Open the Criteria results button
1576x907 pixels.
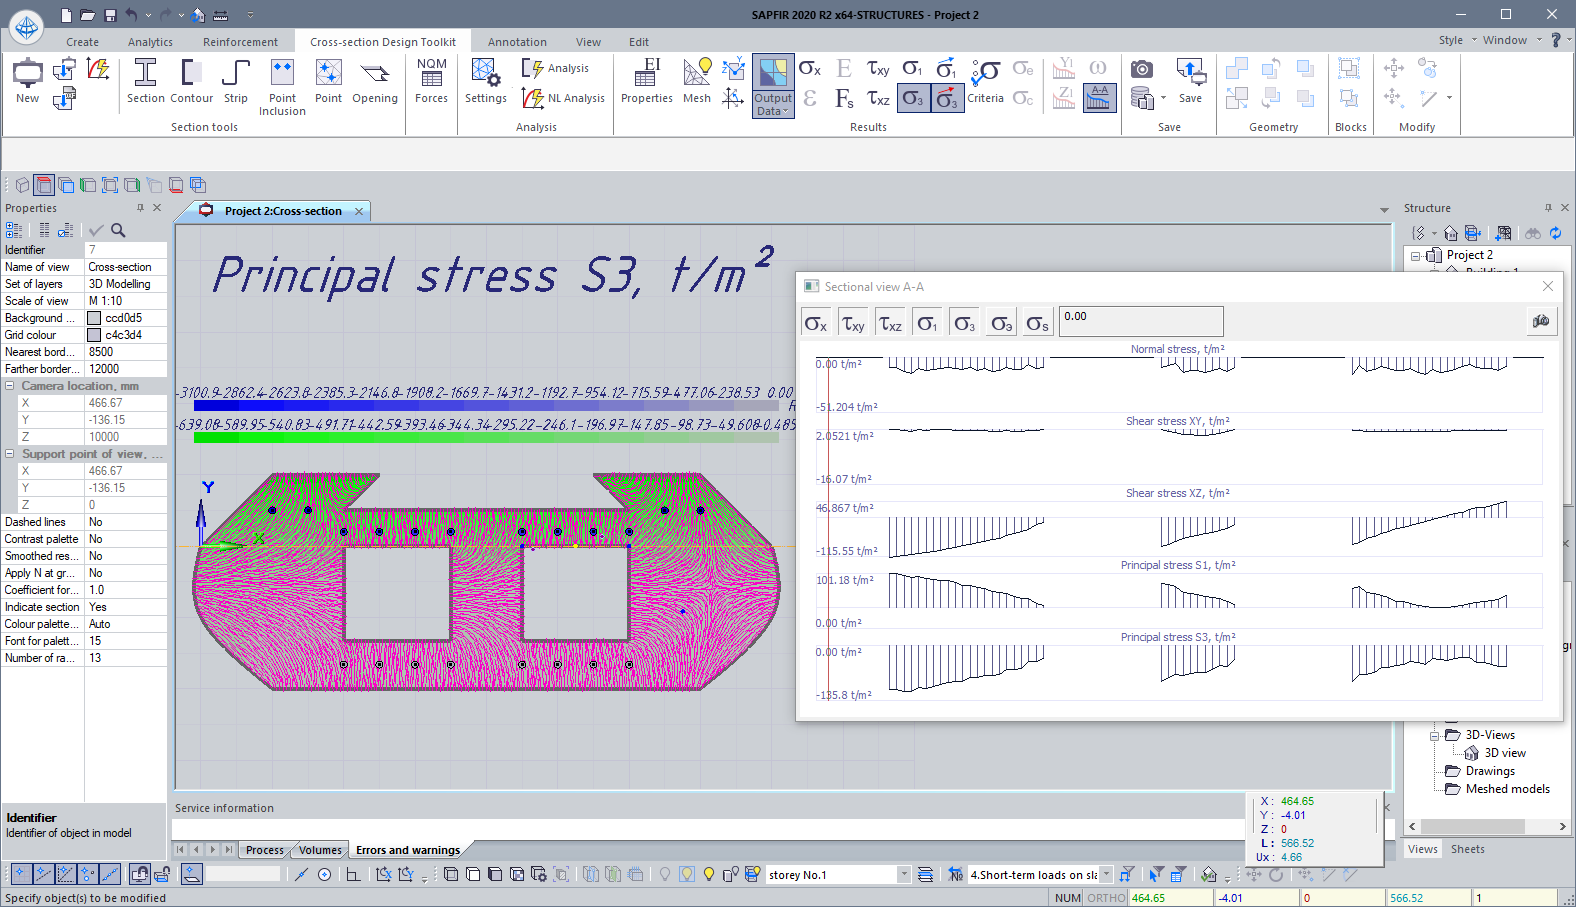click(x=985, y=81)
